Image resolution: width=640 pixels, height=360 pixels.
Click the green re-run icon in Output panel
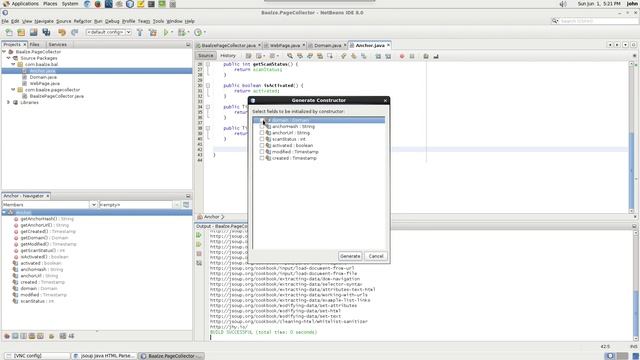pyautogui.click(x=199, y=235)
